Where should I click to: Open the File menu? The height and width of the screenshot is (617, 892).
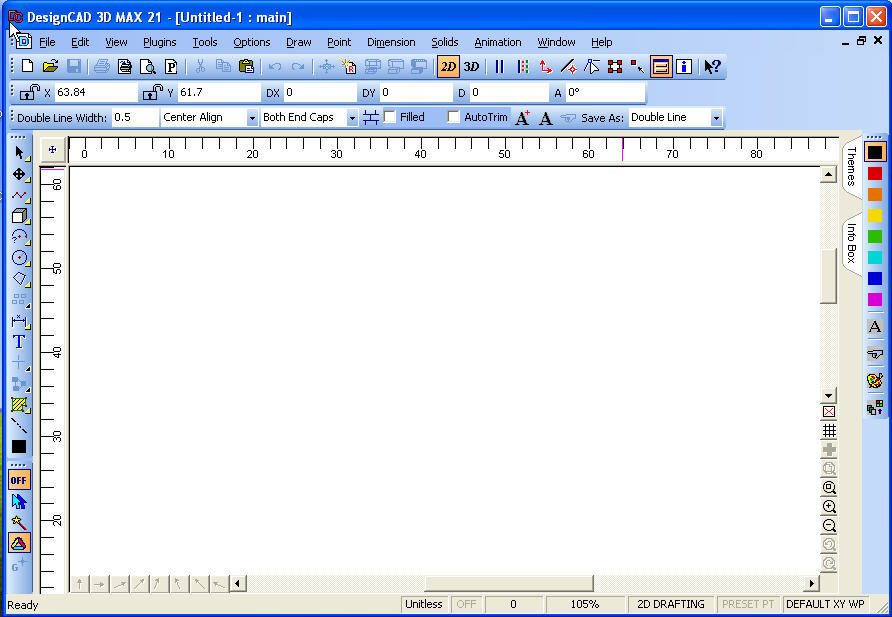coord(47,42)
